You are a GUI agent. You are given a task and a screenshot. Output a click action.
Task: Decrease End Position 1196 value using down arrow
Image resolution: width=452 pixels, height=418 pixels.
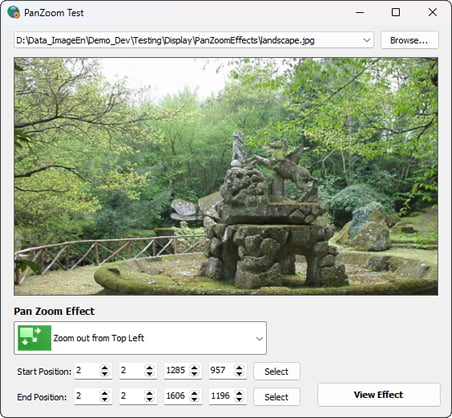(x=239, y=399)
